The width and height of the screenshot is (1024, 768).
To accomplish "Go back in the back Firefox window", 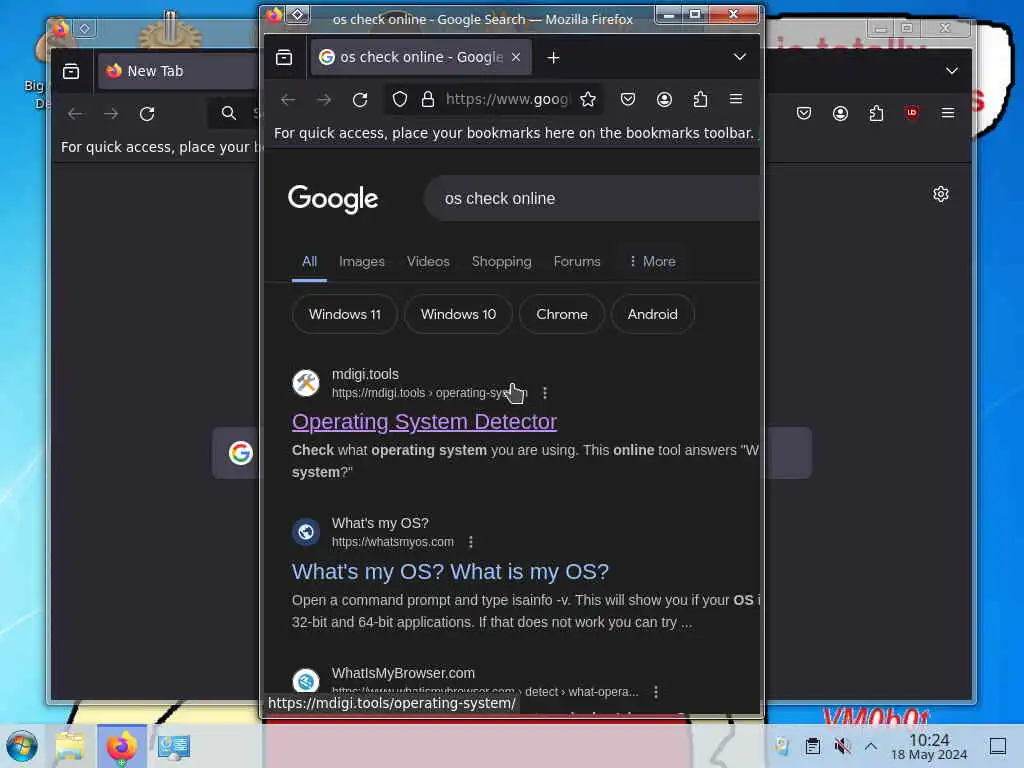I will coord(75,114).
